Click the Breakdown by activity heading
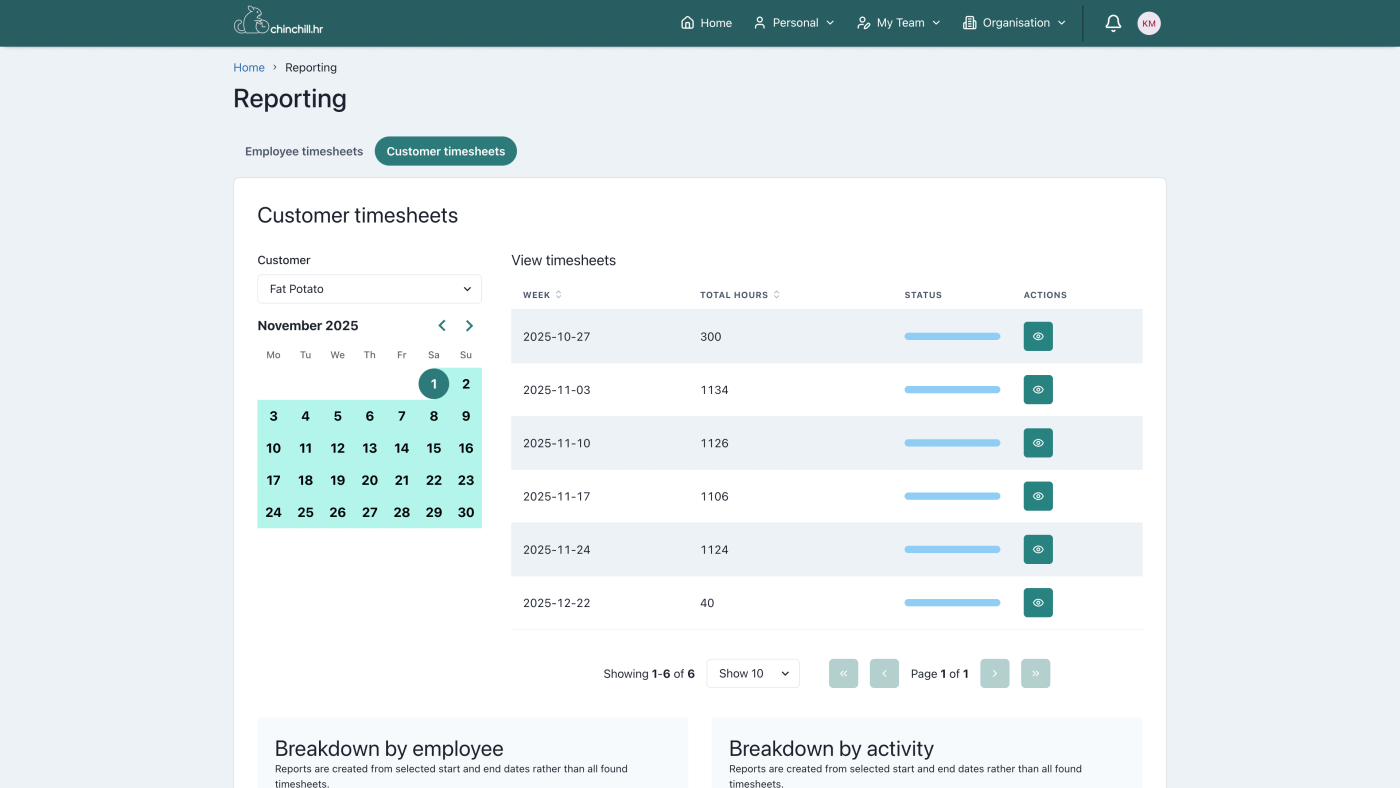 point(831,749)
